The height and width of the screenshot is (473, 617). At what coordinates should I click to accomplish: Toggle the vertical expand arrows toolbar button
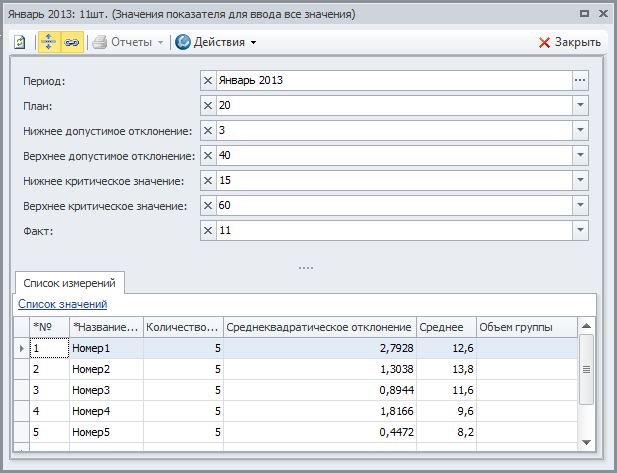click(x=48, y=42)
